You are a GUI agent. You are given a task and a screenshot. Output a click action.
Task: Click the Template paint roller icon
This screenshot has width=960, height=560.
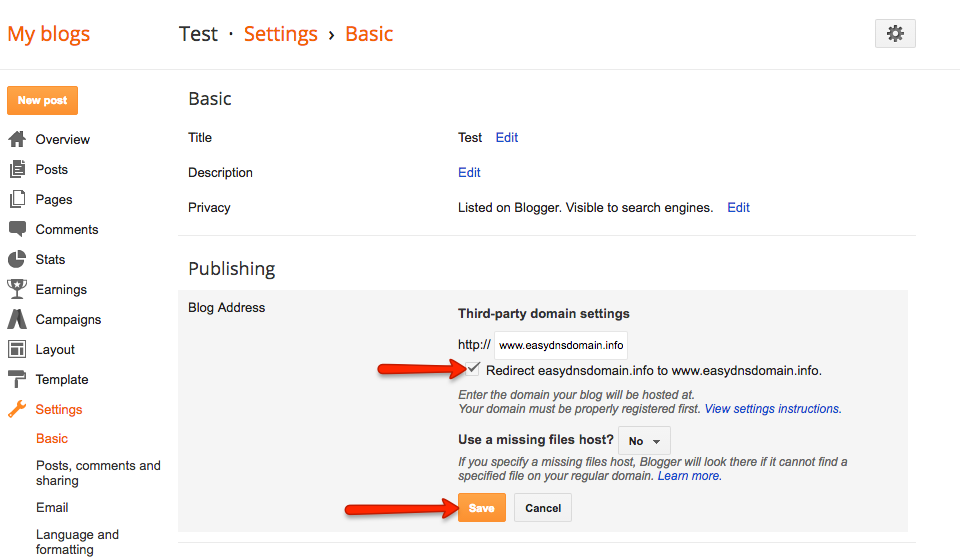pos(17,379)
